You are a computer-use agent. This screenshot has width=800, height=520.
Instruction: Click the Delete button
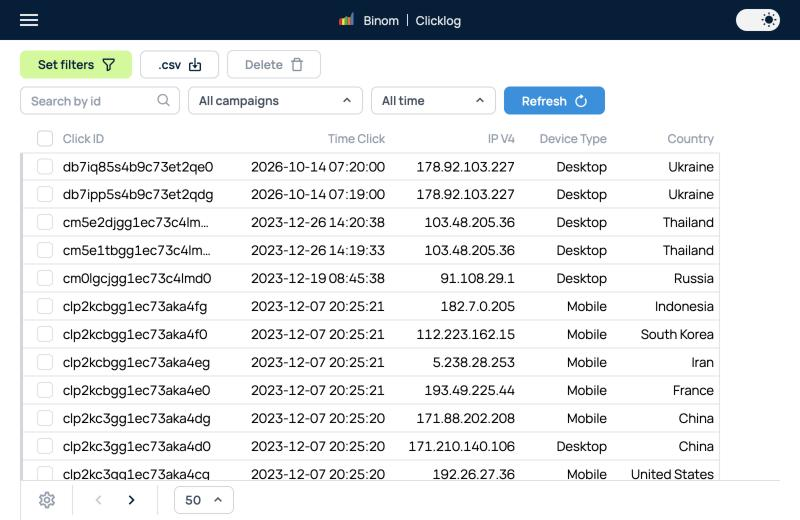[274, 65]
